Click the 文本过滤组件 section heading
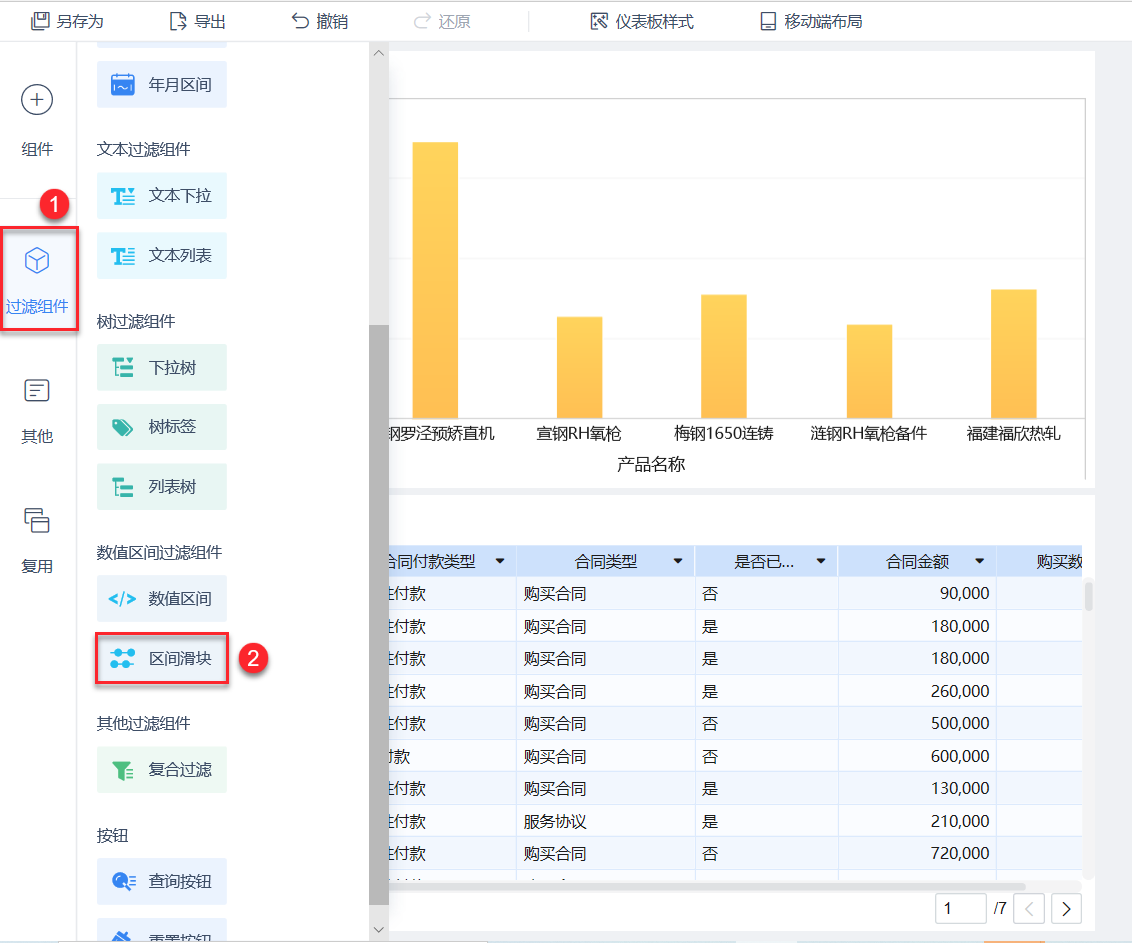Screen dimensions: 1132x943 click(x=144, y=149)
